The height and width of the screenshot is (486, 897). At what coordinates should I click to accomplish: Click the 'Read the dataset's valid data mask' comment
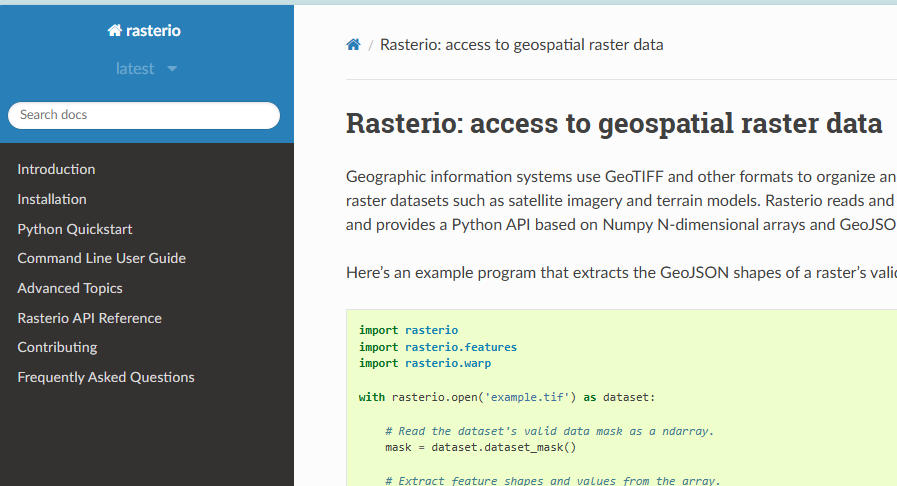tap(550, 431)
